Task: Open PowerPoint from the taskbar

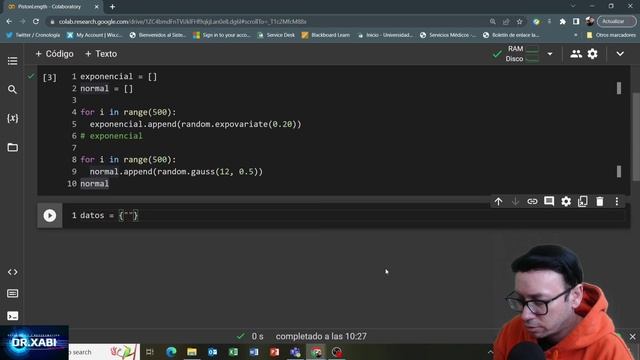Action: point(274,352)
